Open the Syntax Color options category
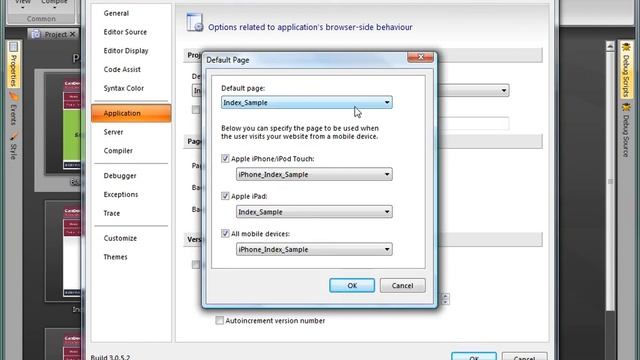This screenshot has height=360, width=640. pyautogui.click(x=124, y=88)
